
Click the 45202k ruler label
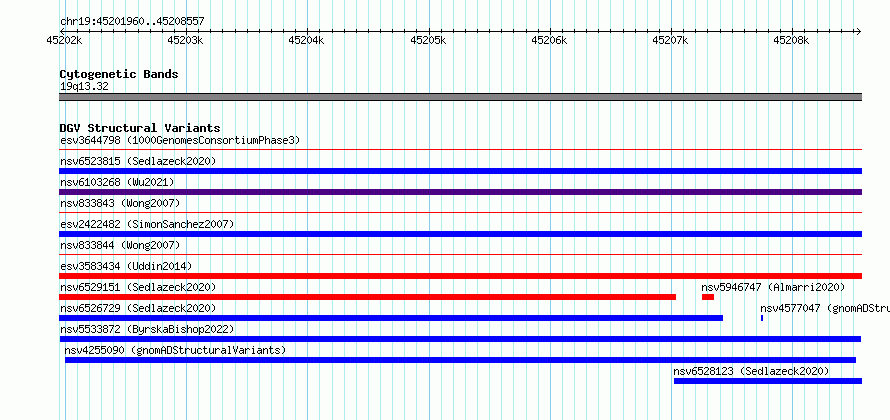65,40
